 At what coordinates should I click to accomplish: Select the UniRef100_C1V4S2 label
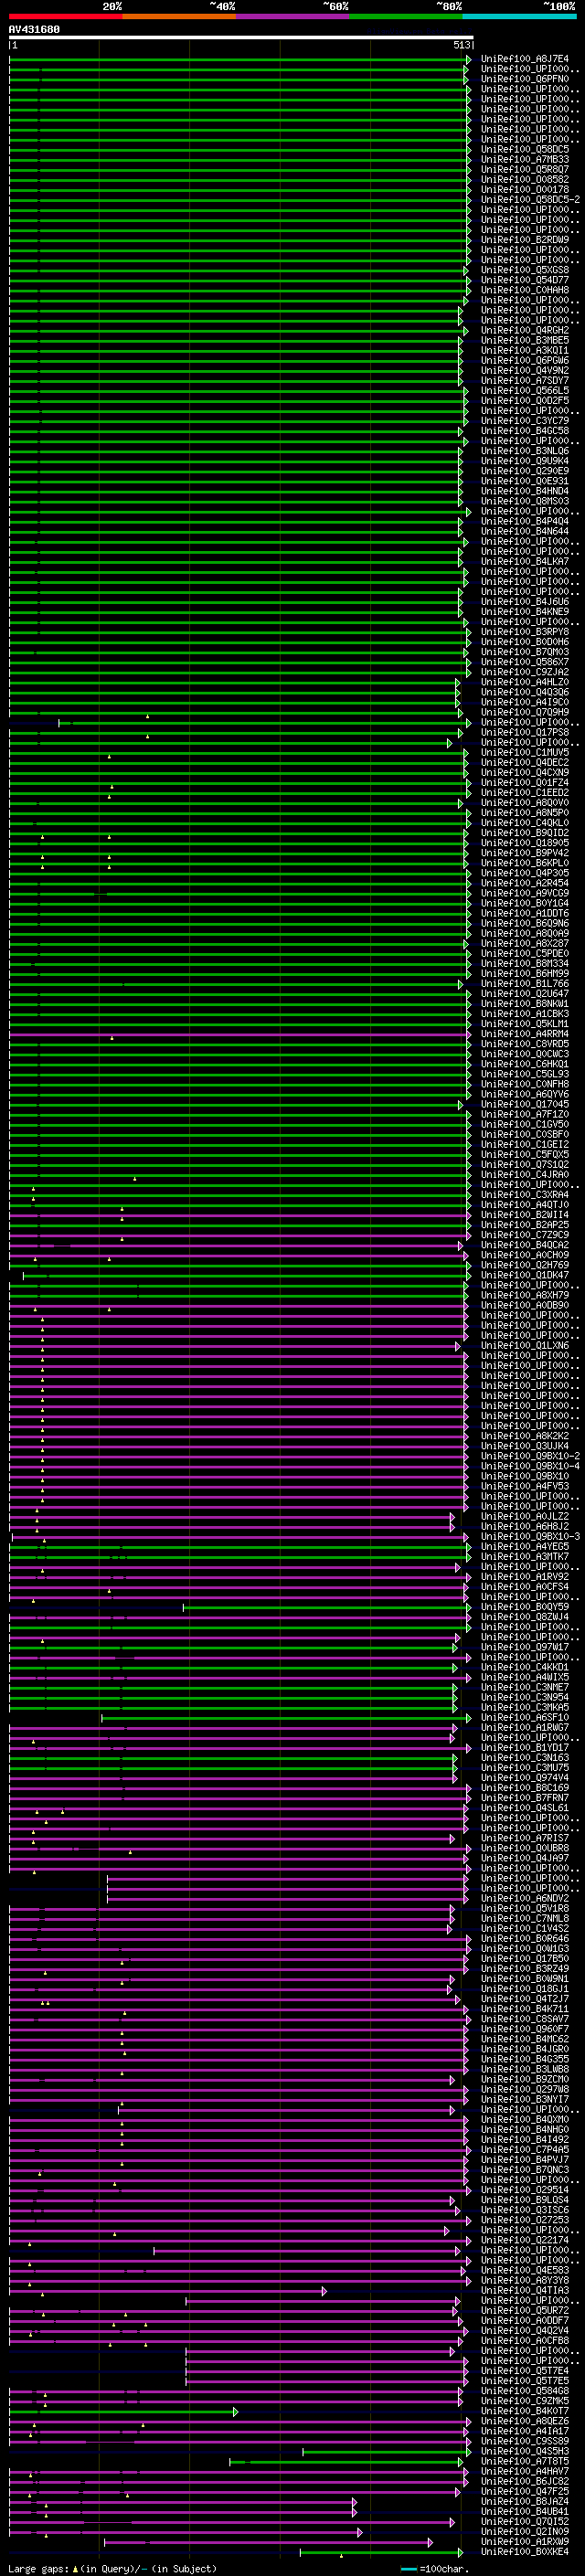pos(524,1928)
